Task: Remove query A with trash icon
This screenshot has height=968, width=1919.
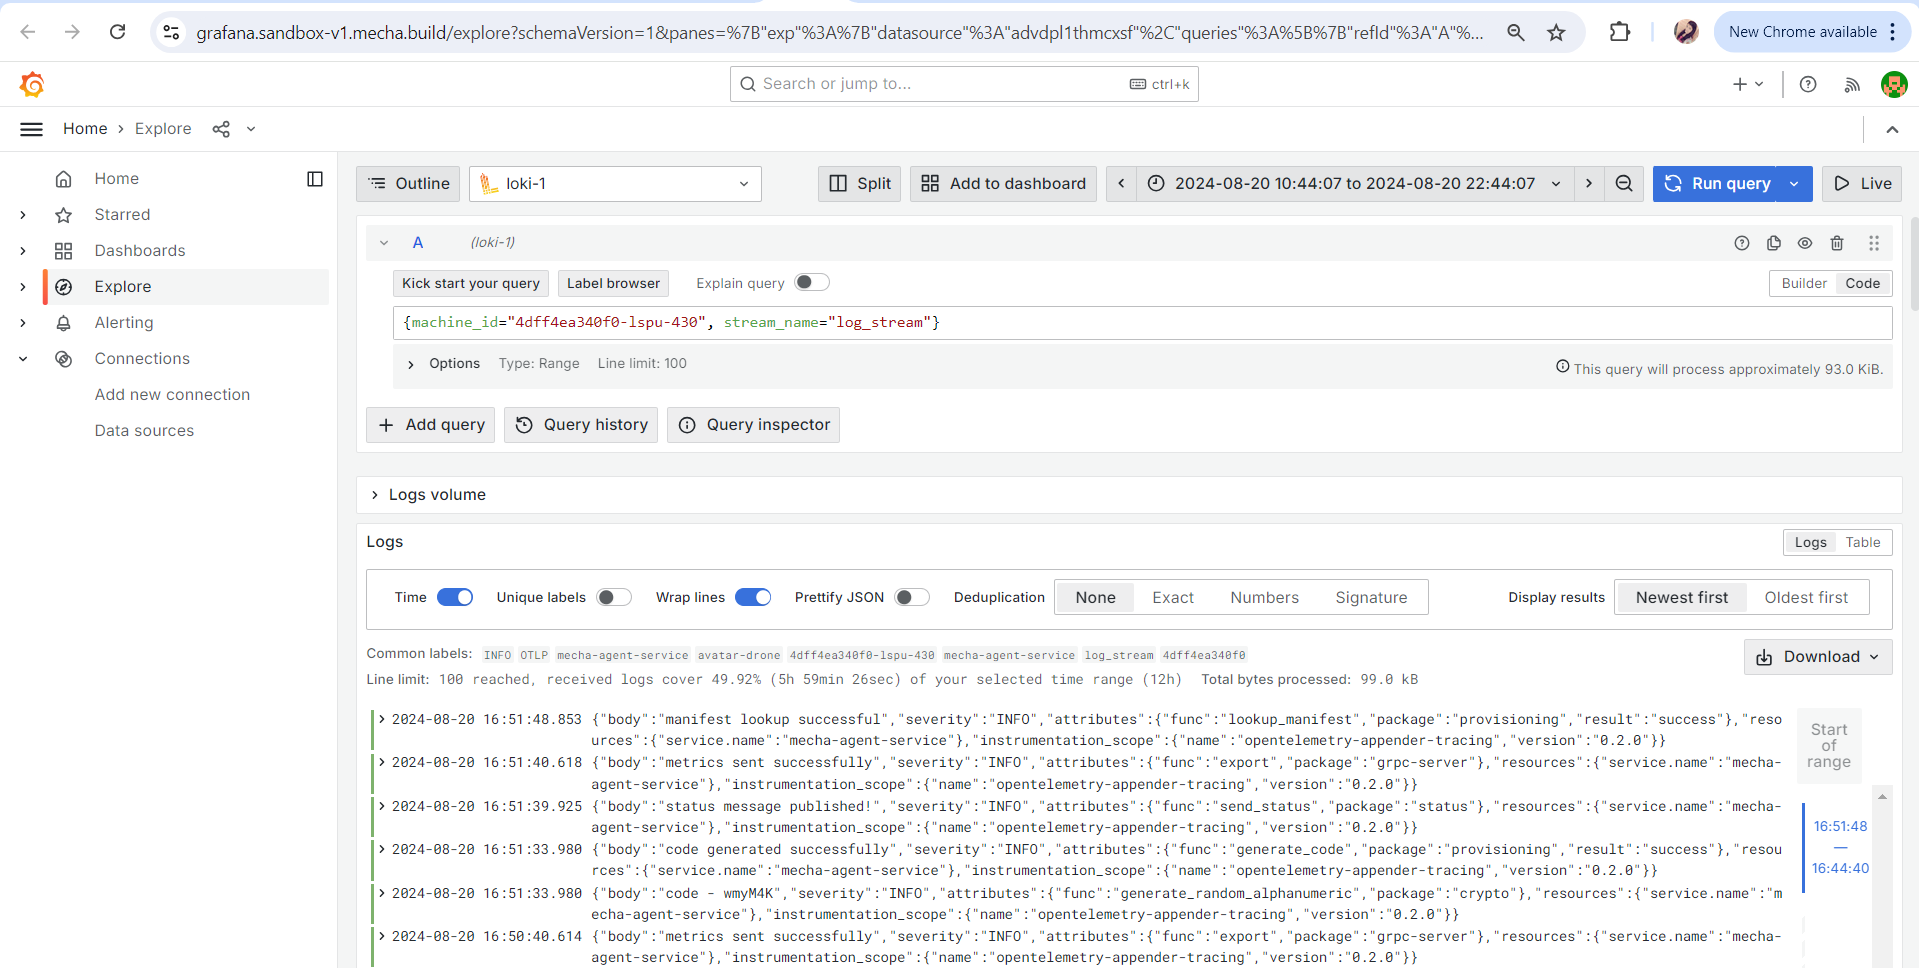Action: (x=1837, y=243)
